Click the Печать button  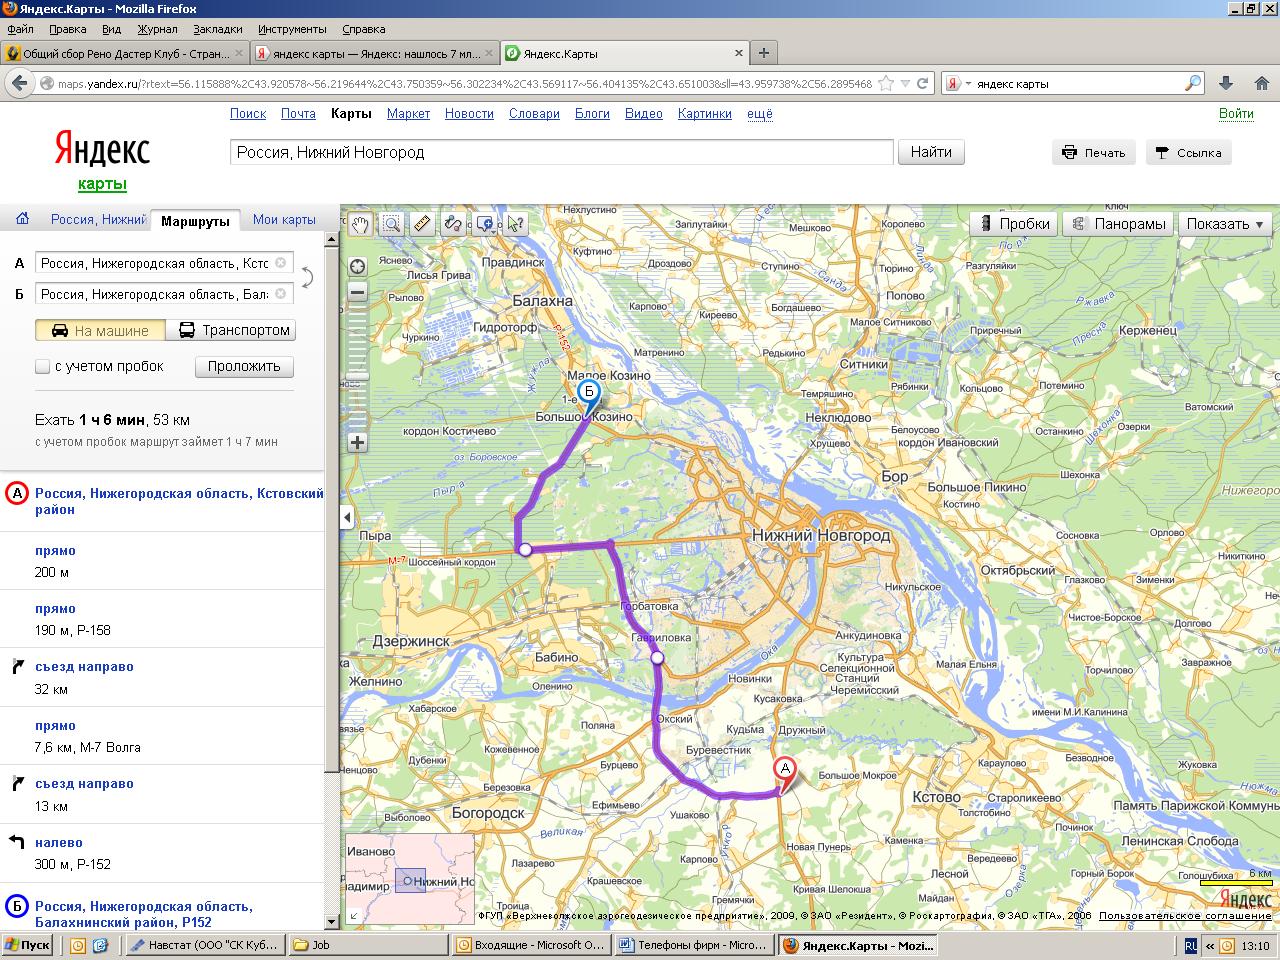(x=1093, y=153)
